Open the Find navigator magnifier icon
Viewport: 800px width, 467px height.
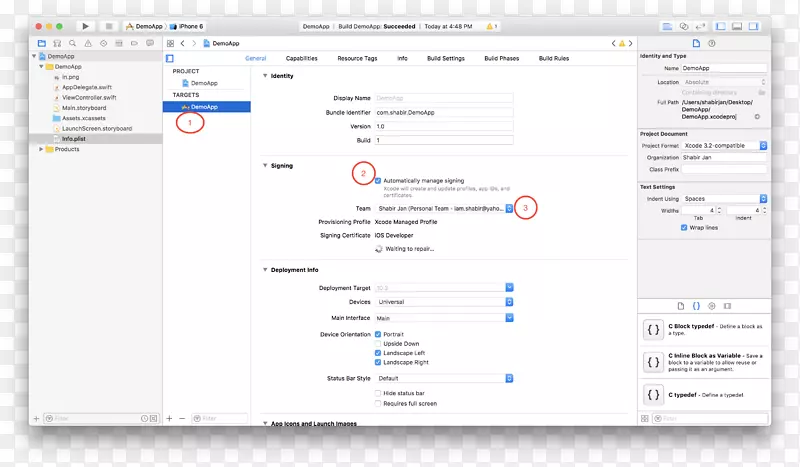(x=72, y=43)
